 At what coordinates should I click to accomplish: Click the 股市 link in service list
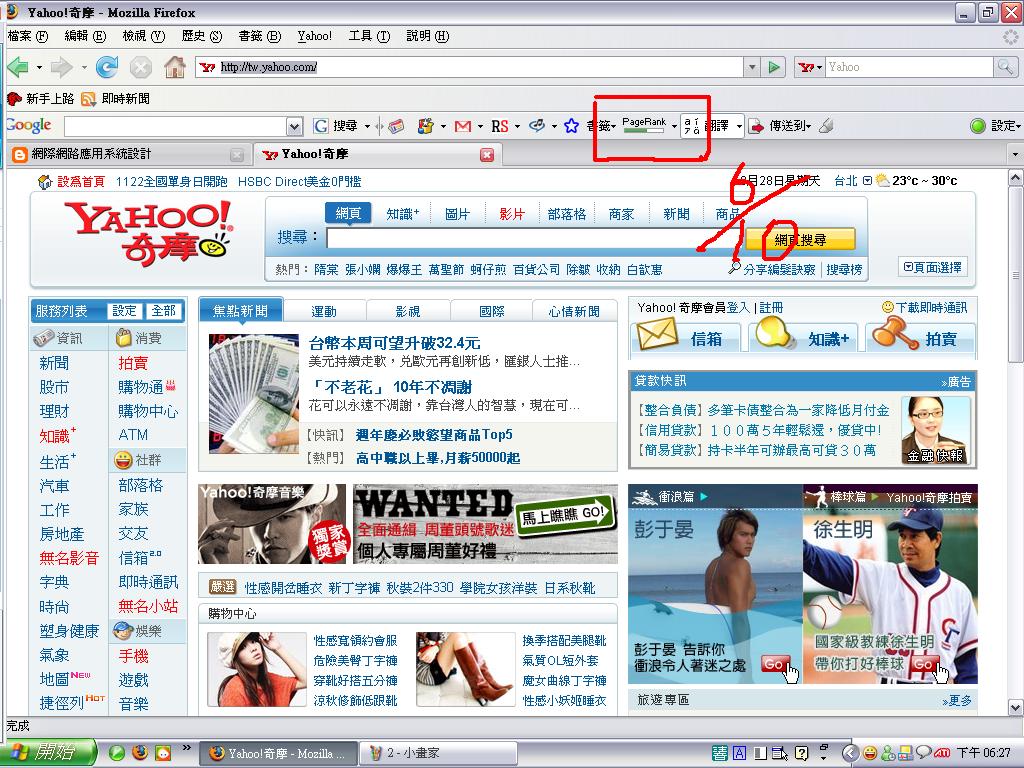pos(54,387)
